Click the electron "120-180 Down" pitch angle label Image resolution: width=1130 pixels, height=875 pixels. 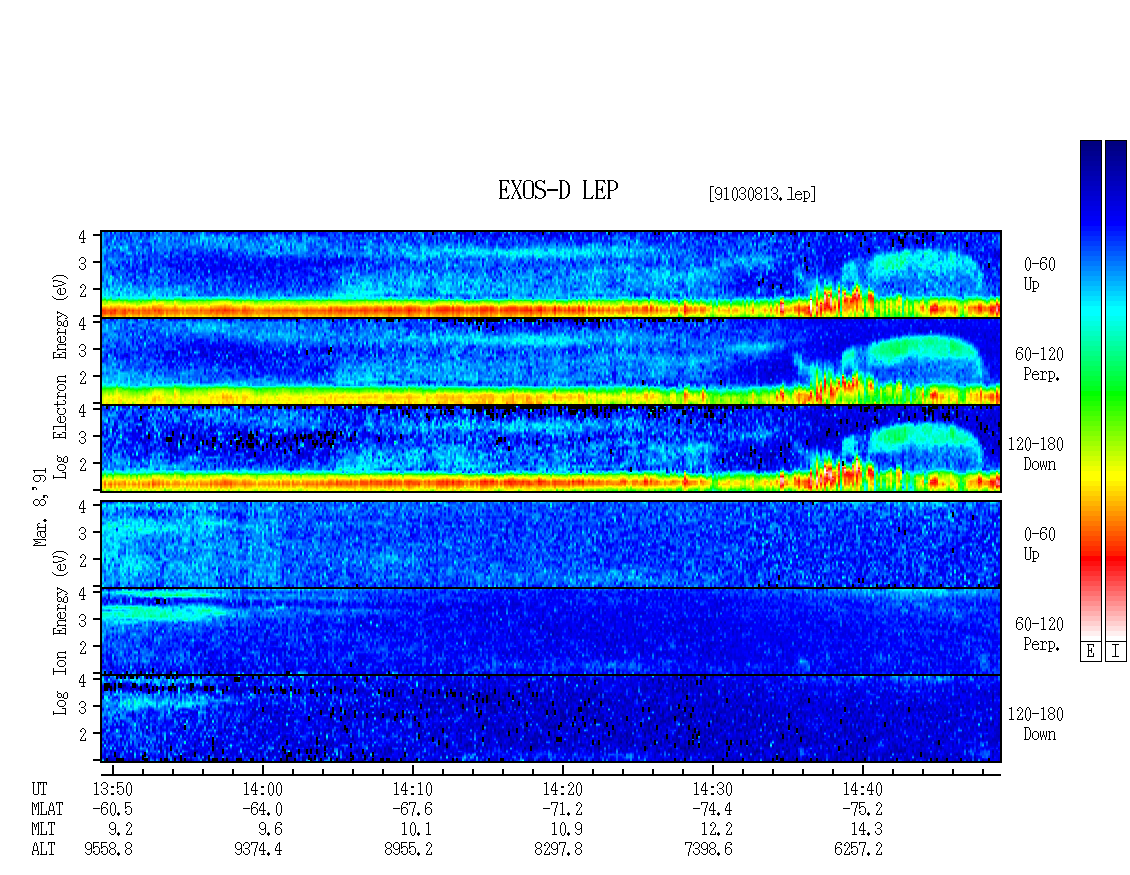1036,454
